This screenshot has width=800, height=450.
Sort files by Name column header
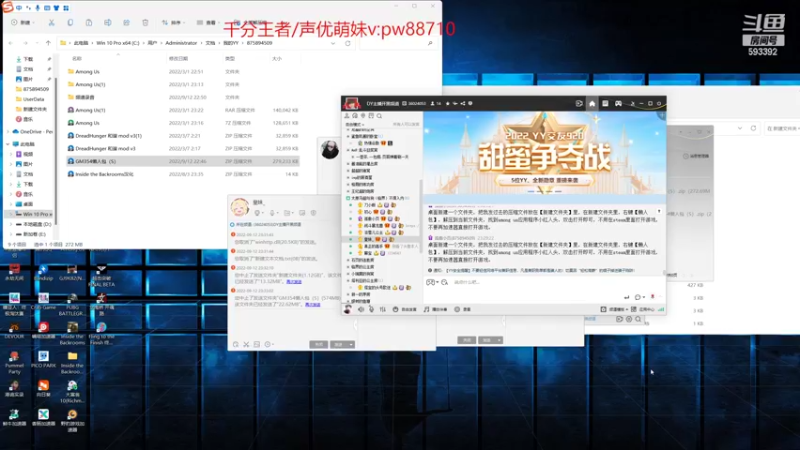coord(77,59)
